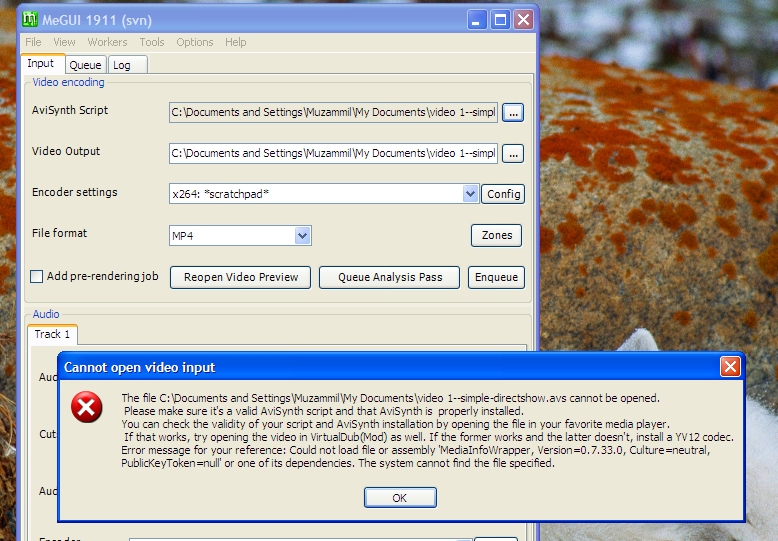Viewport: 778px width, 541px height.
Task: Switch to the Log tab
Action: 127,65
